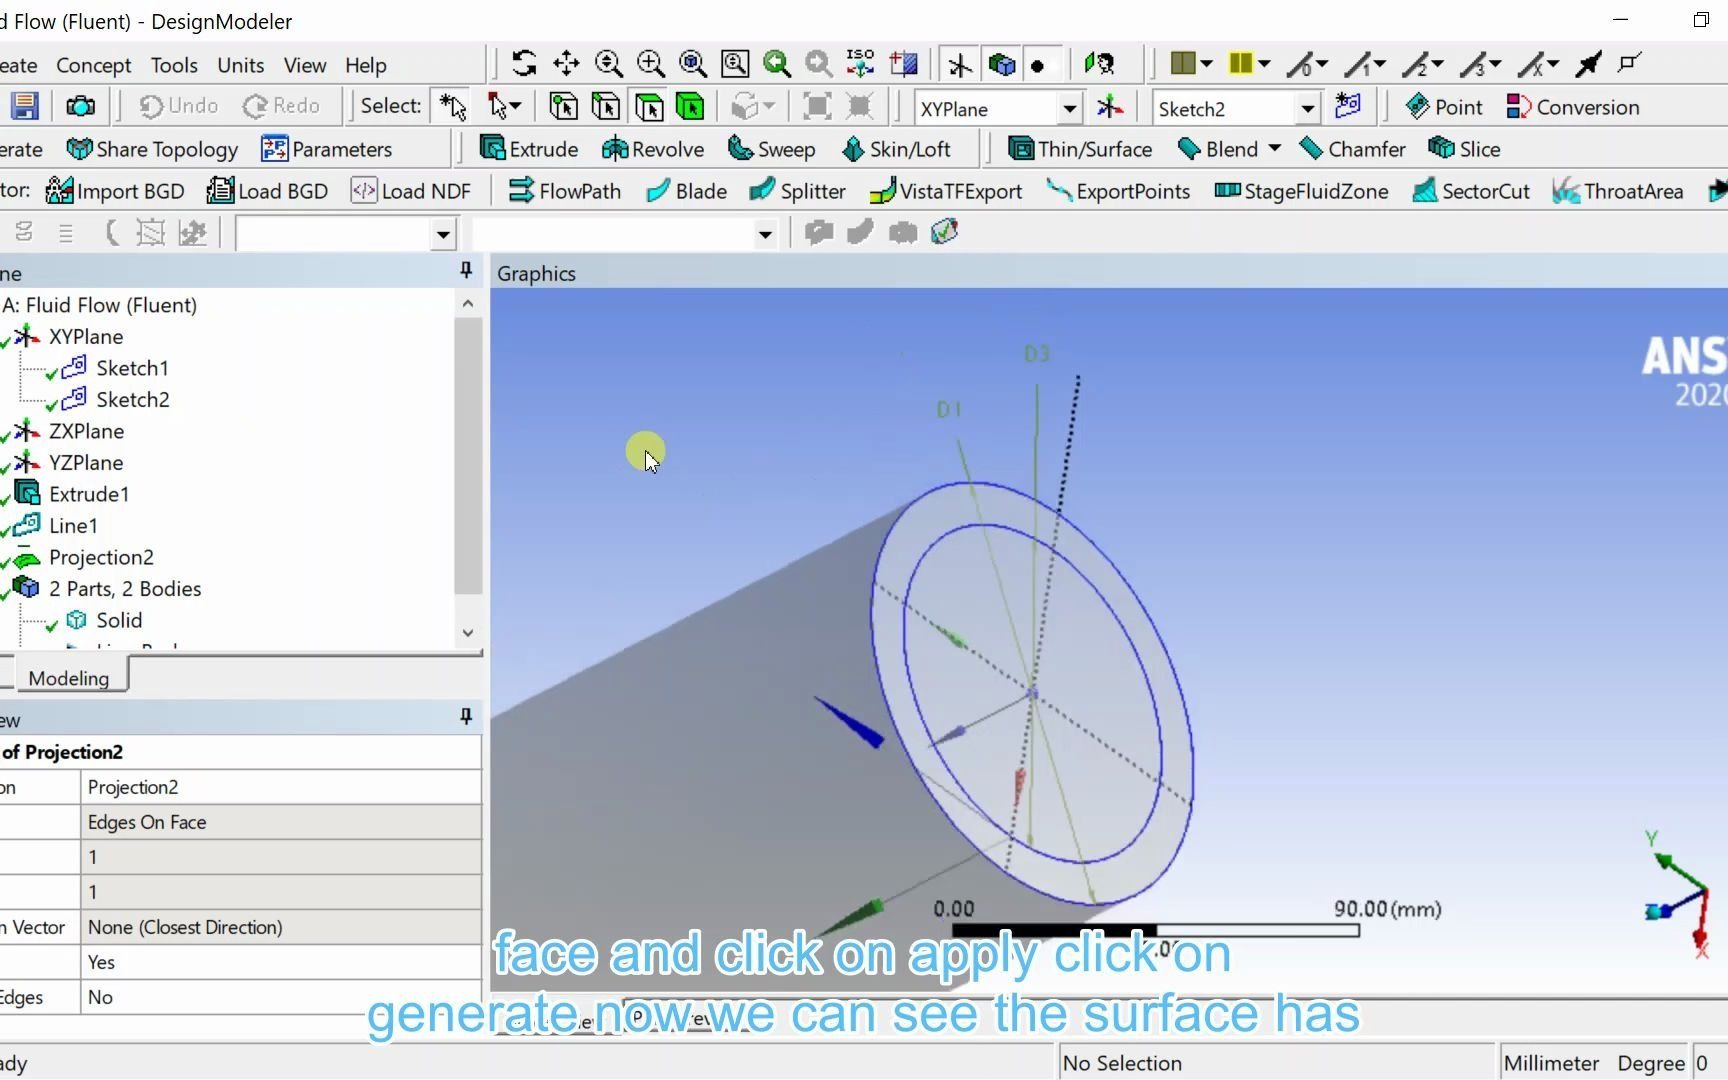1728x1080 pixels.
Task: Enable the Faces selection filter
Action: [x=648, y=106]
